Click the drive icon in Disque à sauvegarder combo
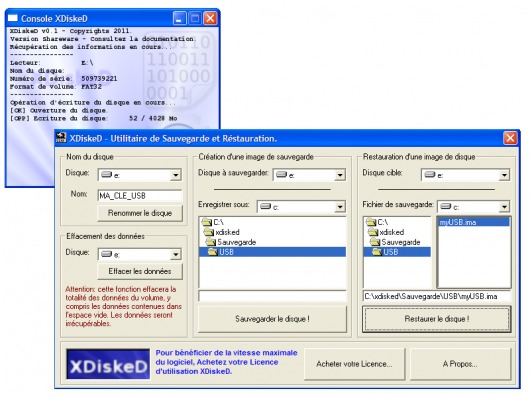This screenshot has height=397, width=530. coord(282,175)
